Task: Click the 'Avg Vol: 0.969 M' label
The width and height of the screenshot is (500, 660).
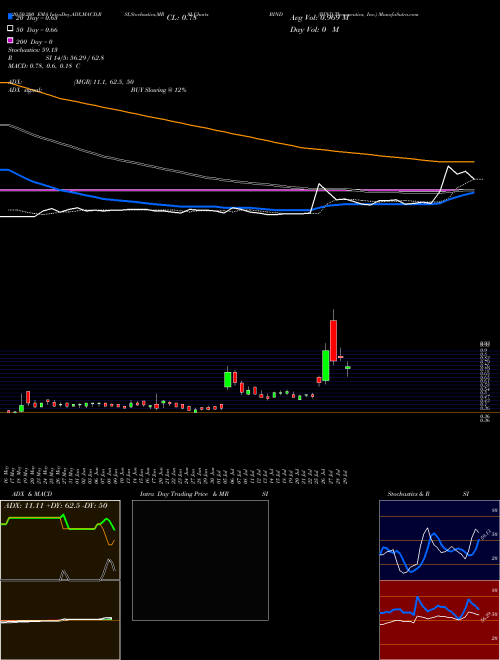Action: (319, 18)
